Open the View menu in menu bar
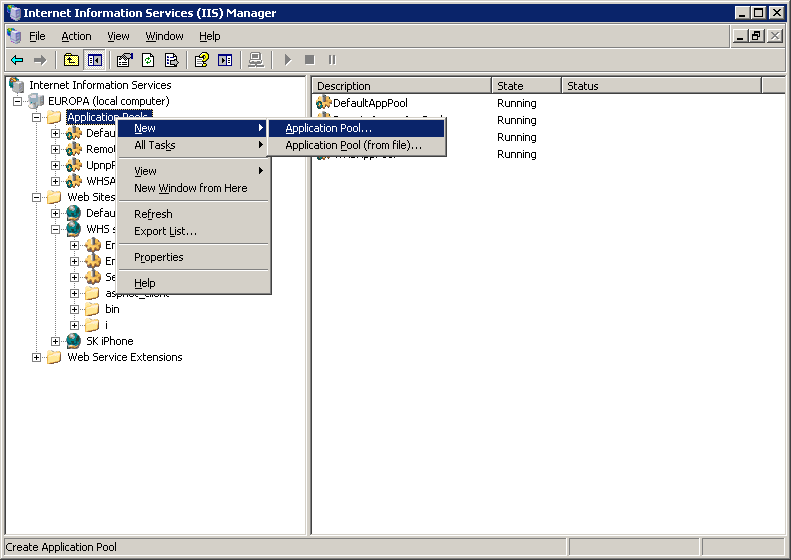Screen dimensions: 791x560 pyautogui.click(x=118, y=36)
